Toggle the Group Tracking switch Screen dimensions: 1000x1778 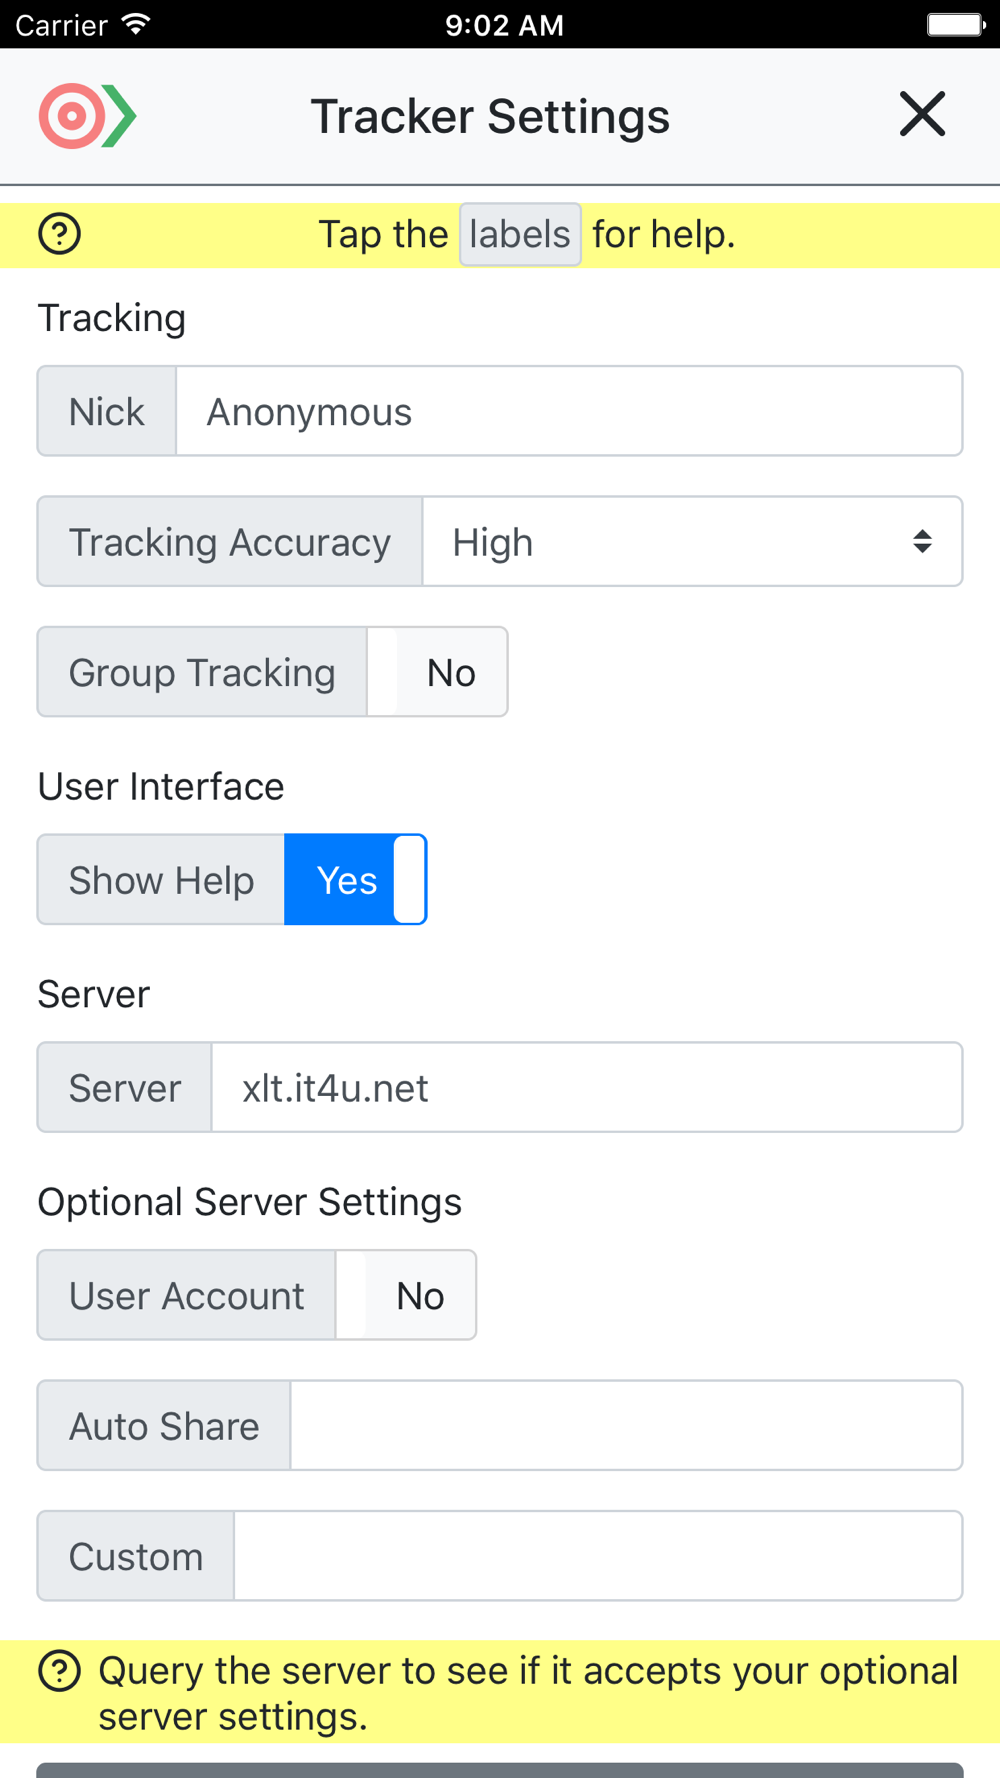[x=438, y=672]
